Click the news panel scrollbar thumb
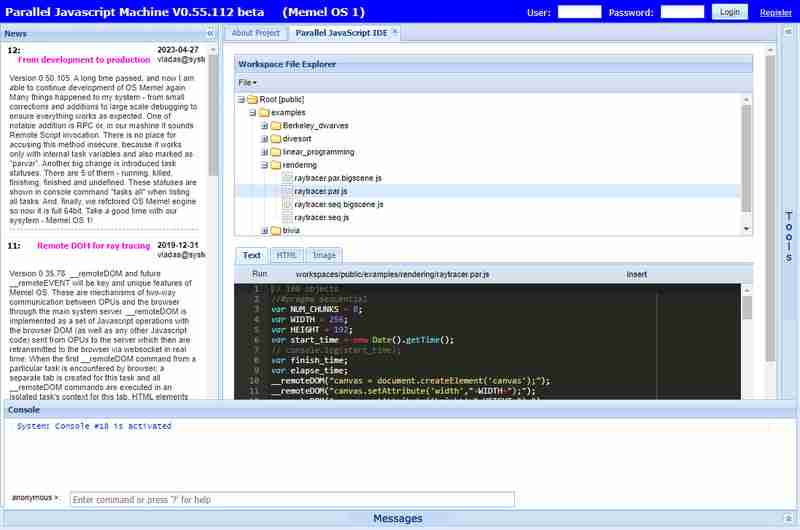The height and width of the screenshot is (530, 800). [213, 115]
